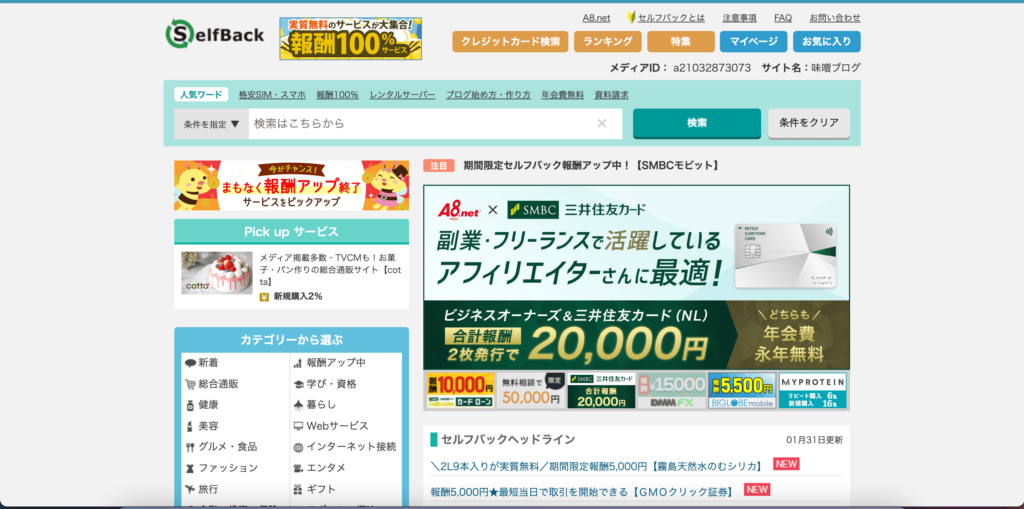Open the クレジットカード検索 tab
Viewport: 1024px width, 509px height.
point(510,41)
